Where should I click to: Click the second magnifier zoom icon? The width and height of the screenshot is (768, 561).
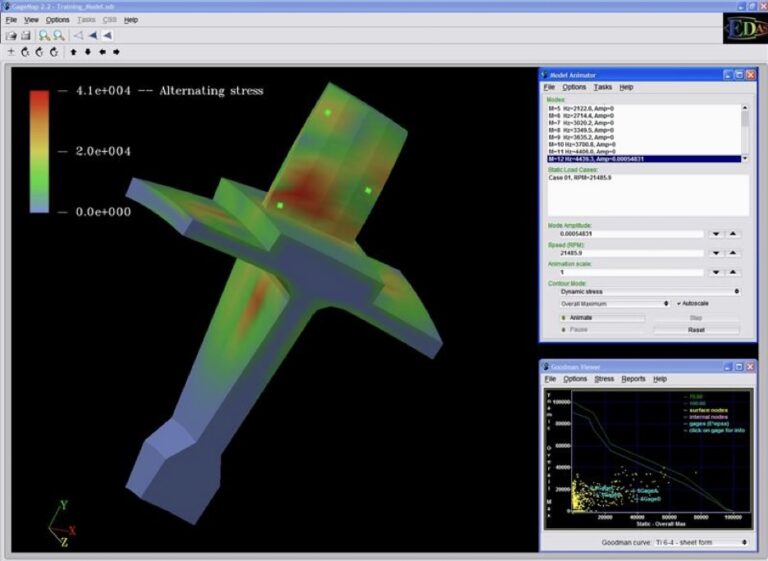[59, 35]
